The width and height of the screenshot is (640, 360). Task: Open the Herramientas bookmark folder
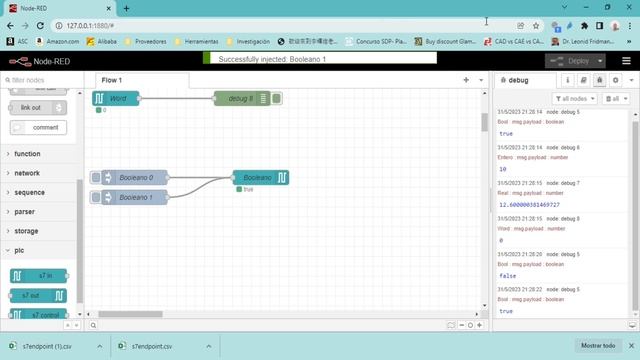[x=196, y=41]
